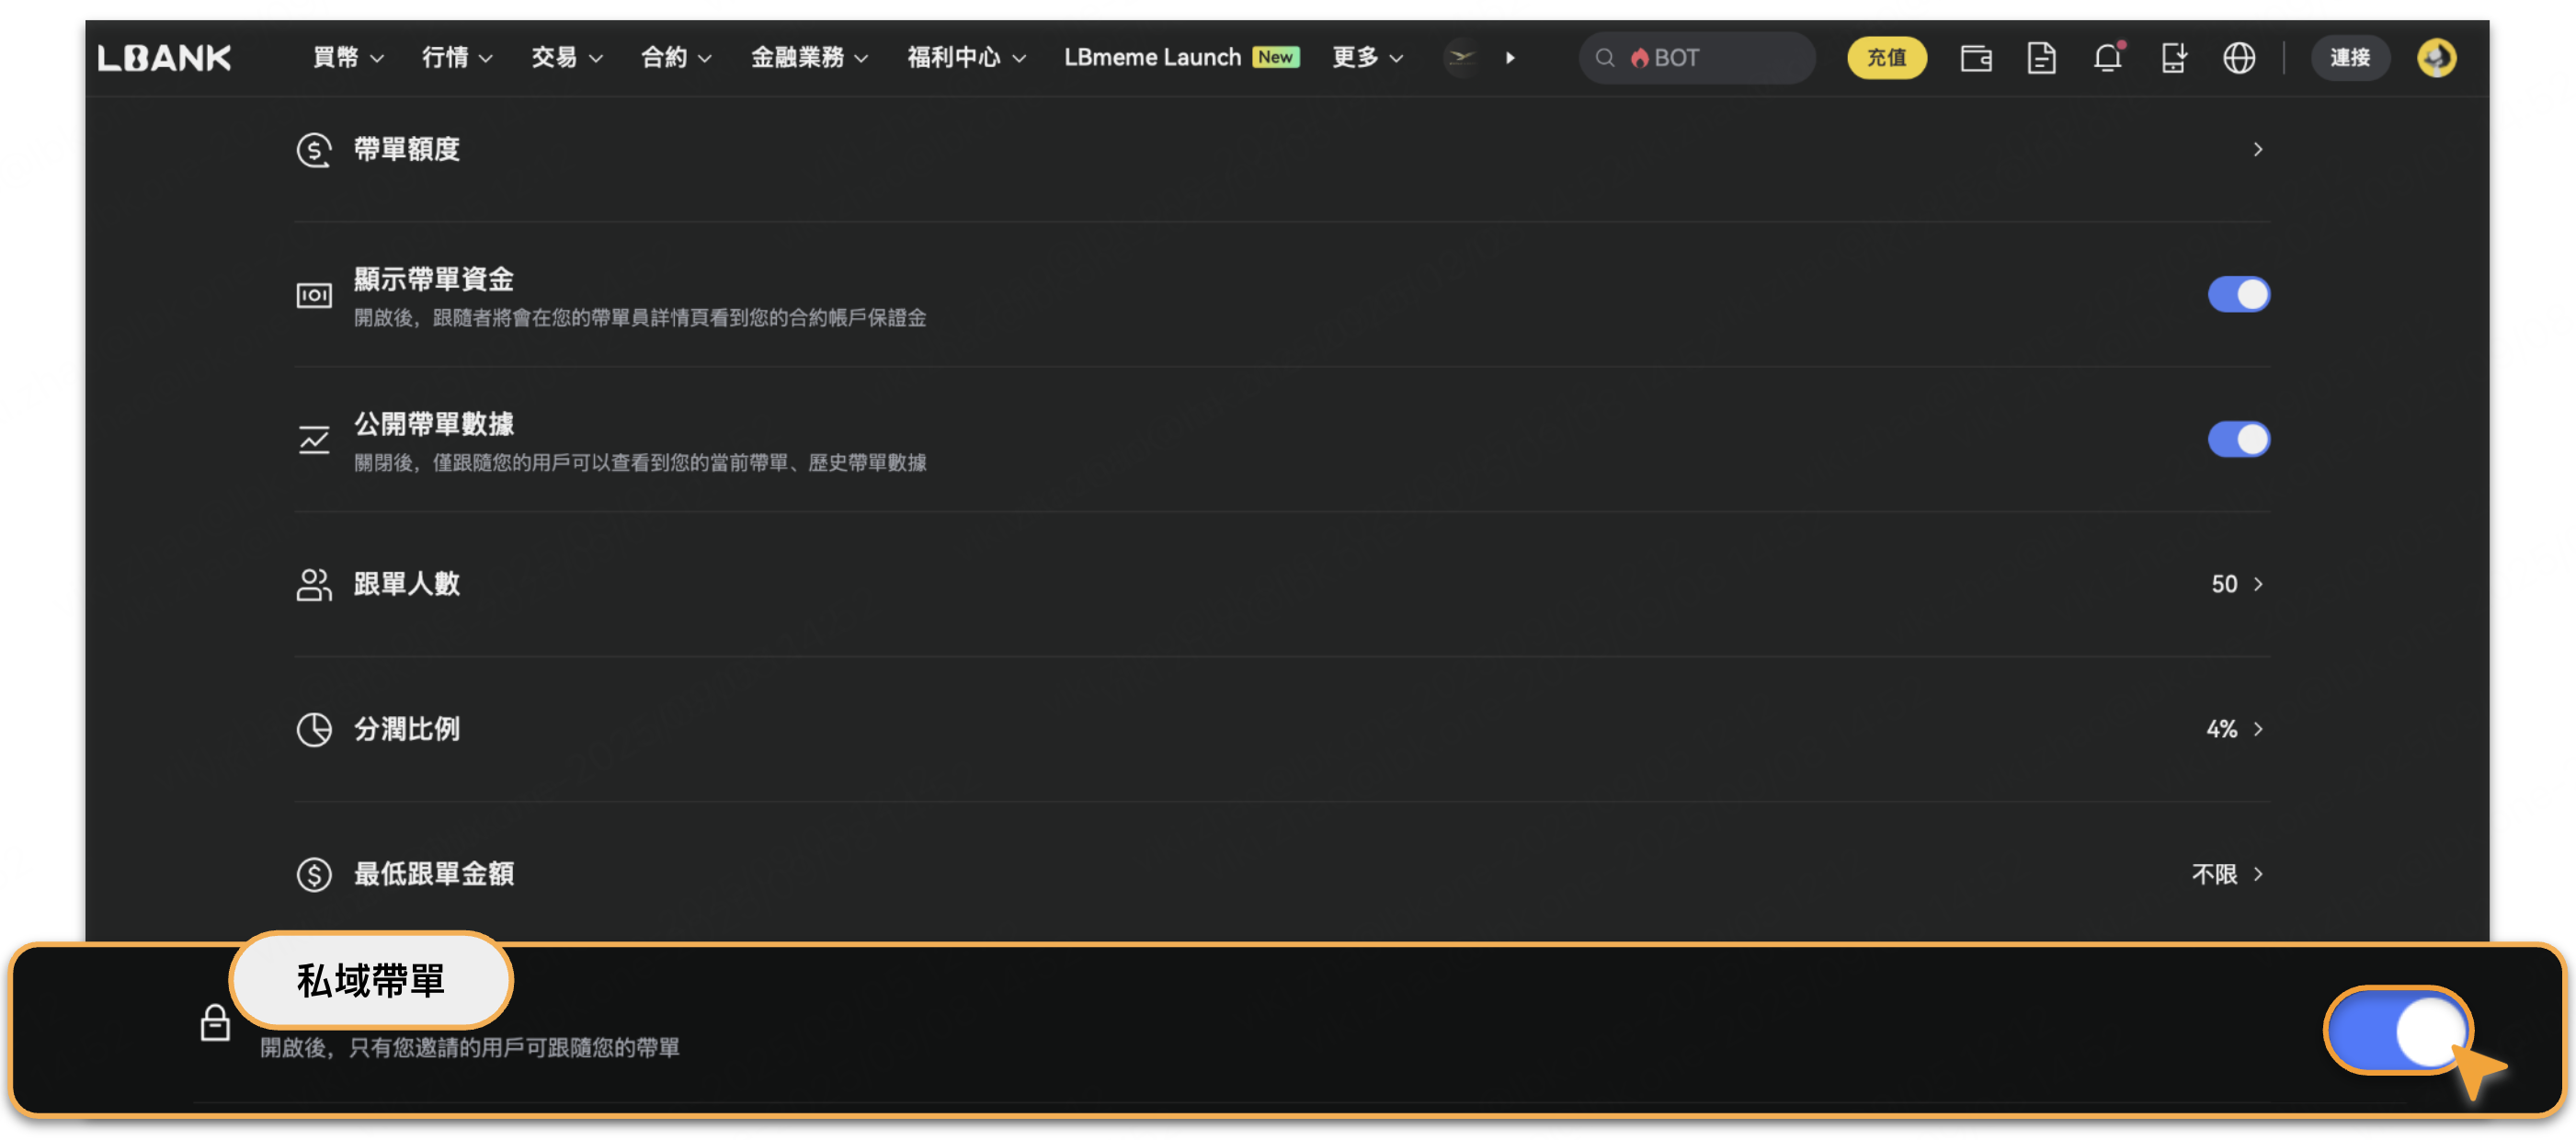
Task: Click the 分潤比例 label
Action: tap(407, 729)
